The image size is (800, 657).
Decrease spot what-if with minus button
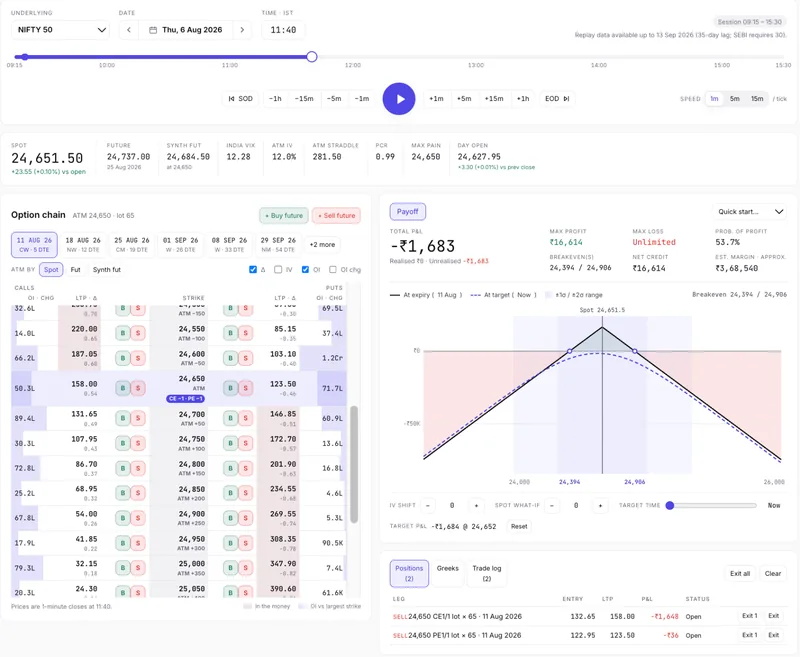coord(552,506)
